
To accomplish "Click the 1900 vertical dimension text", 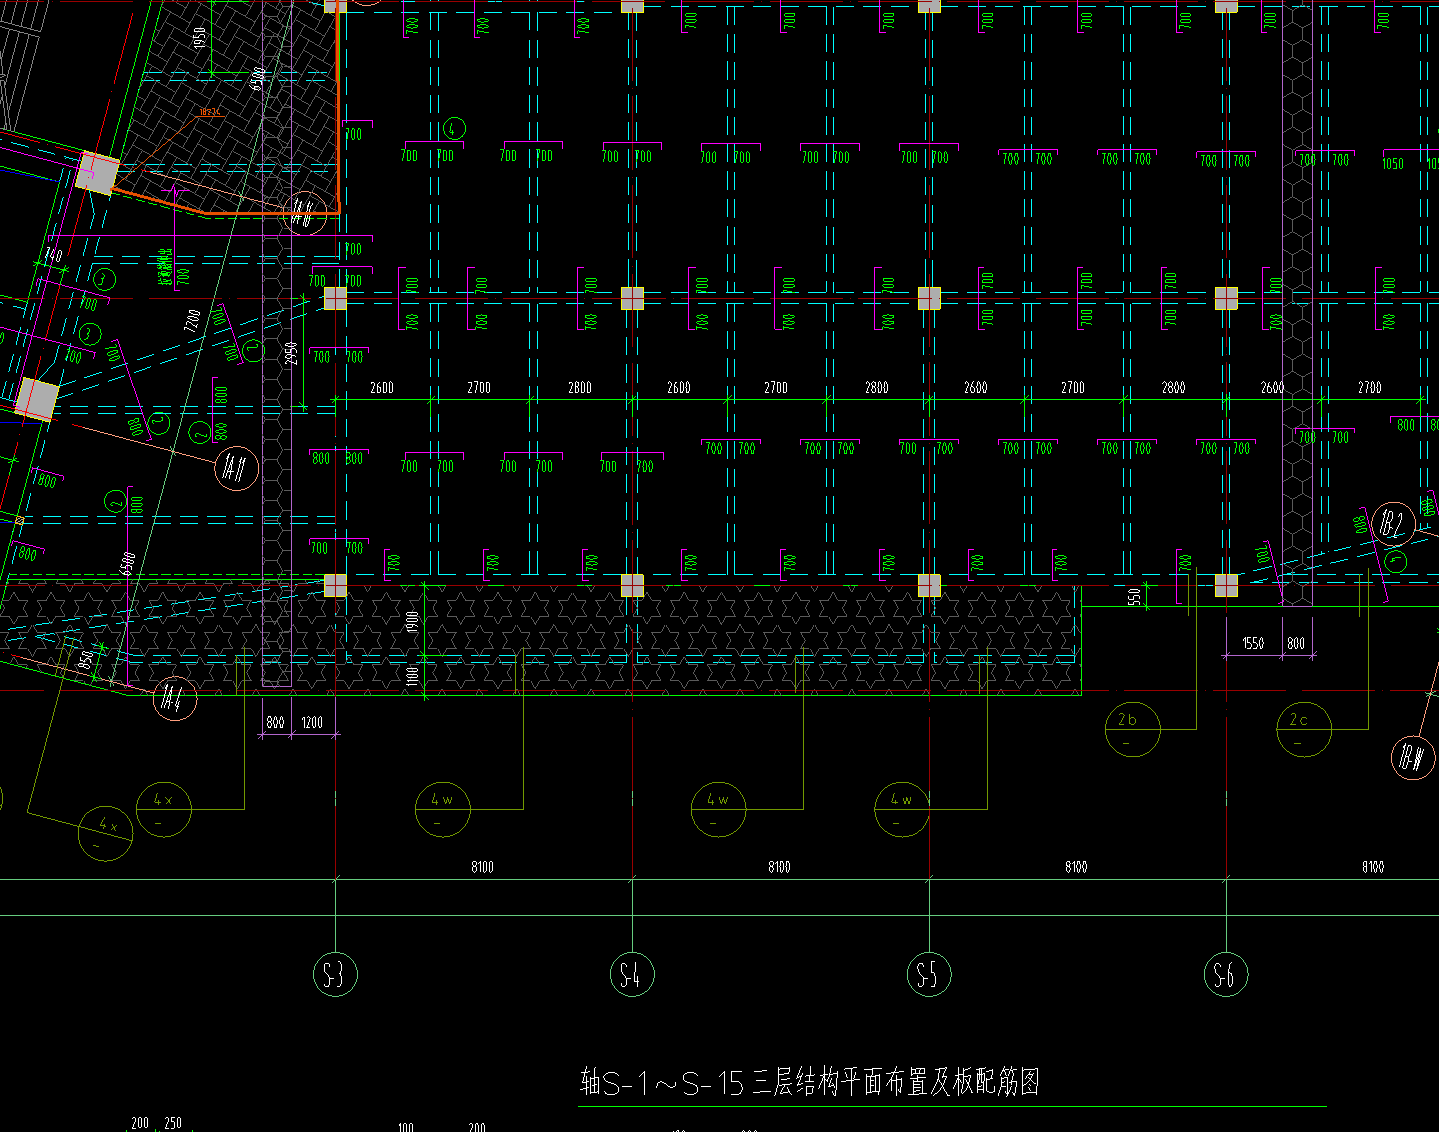I will [412, 622].
